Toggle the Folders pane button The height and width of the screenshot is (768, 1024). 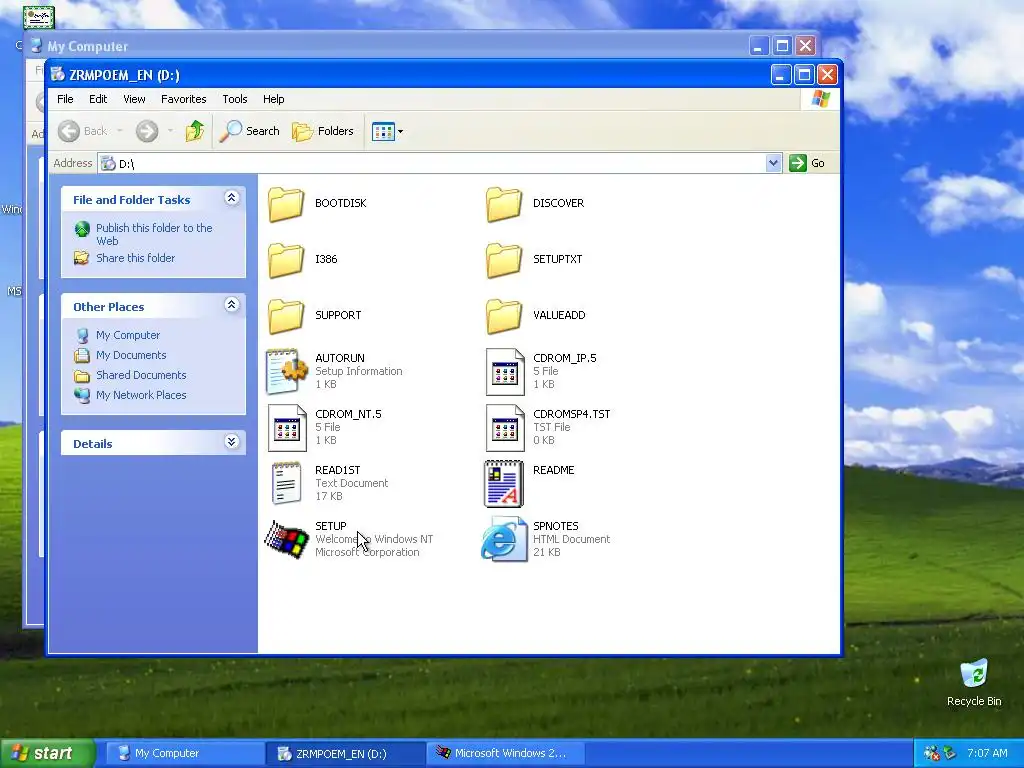click(323, 131)
